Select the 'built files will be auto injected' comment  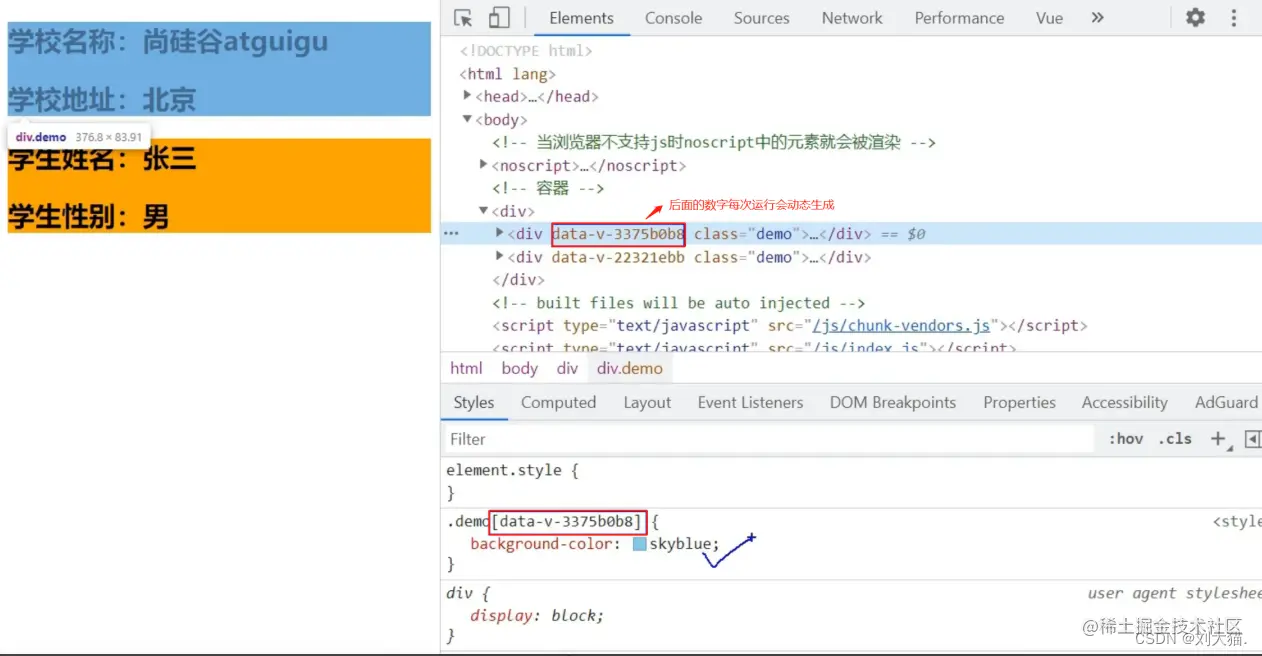click(x=678, y=302)
